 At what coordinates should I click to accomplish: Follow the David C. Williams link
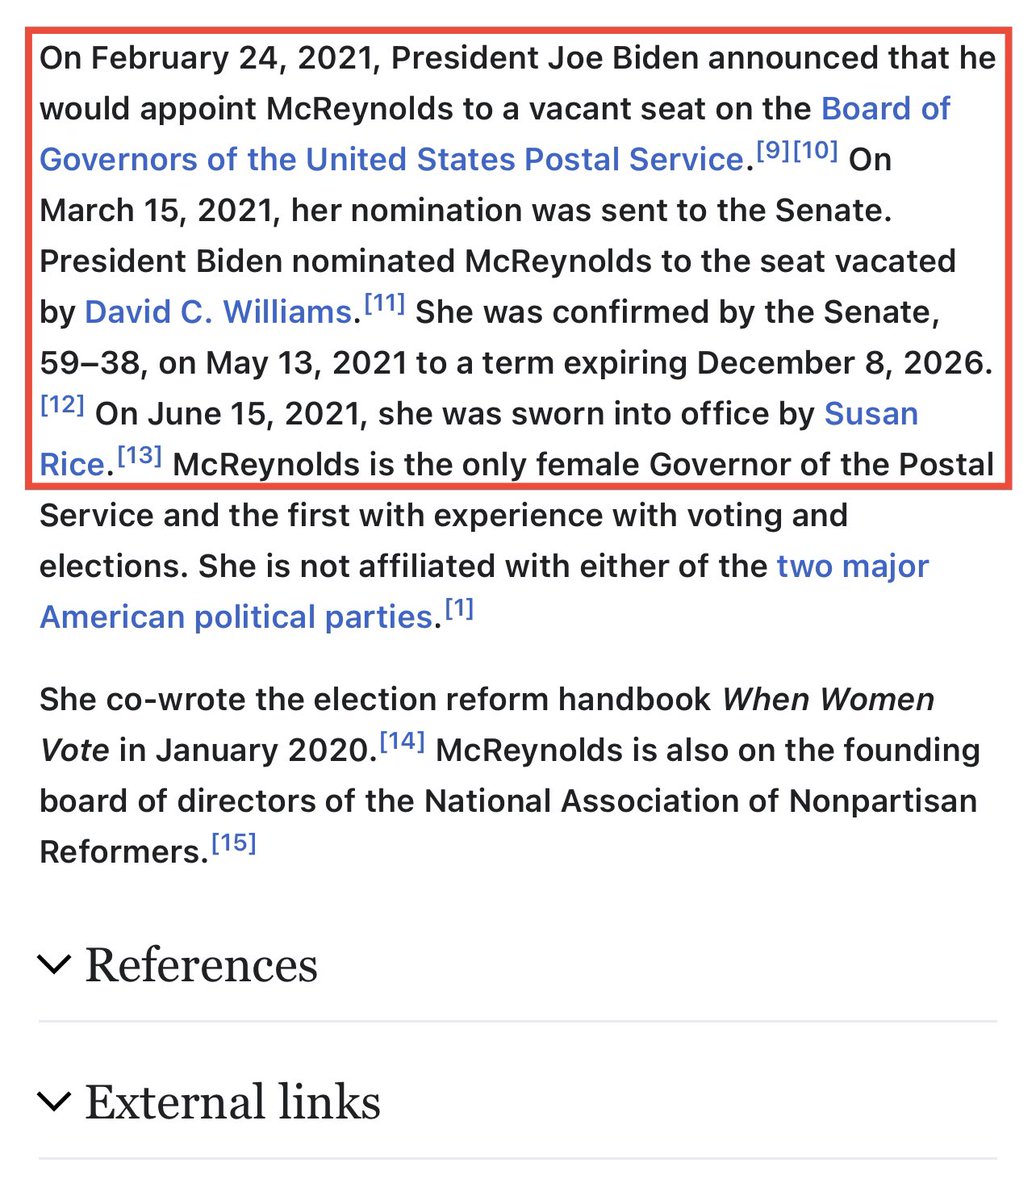pos(218,312)
